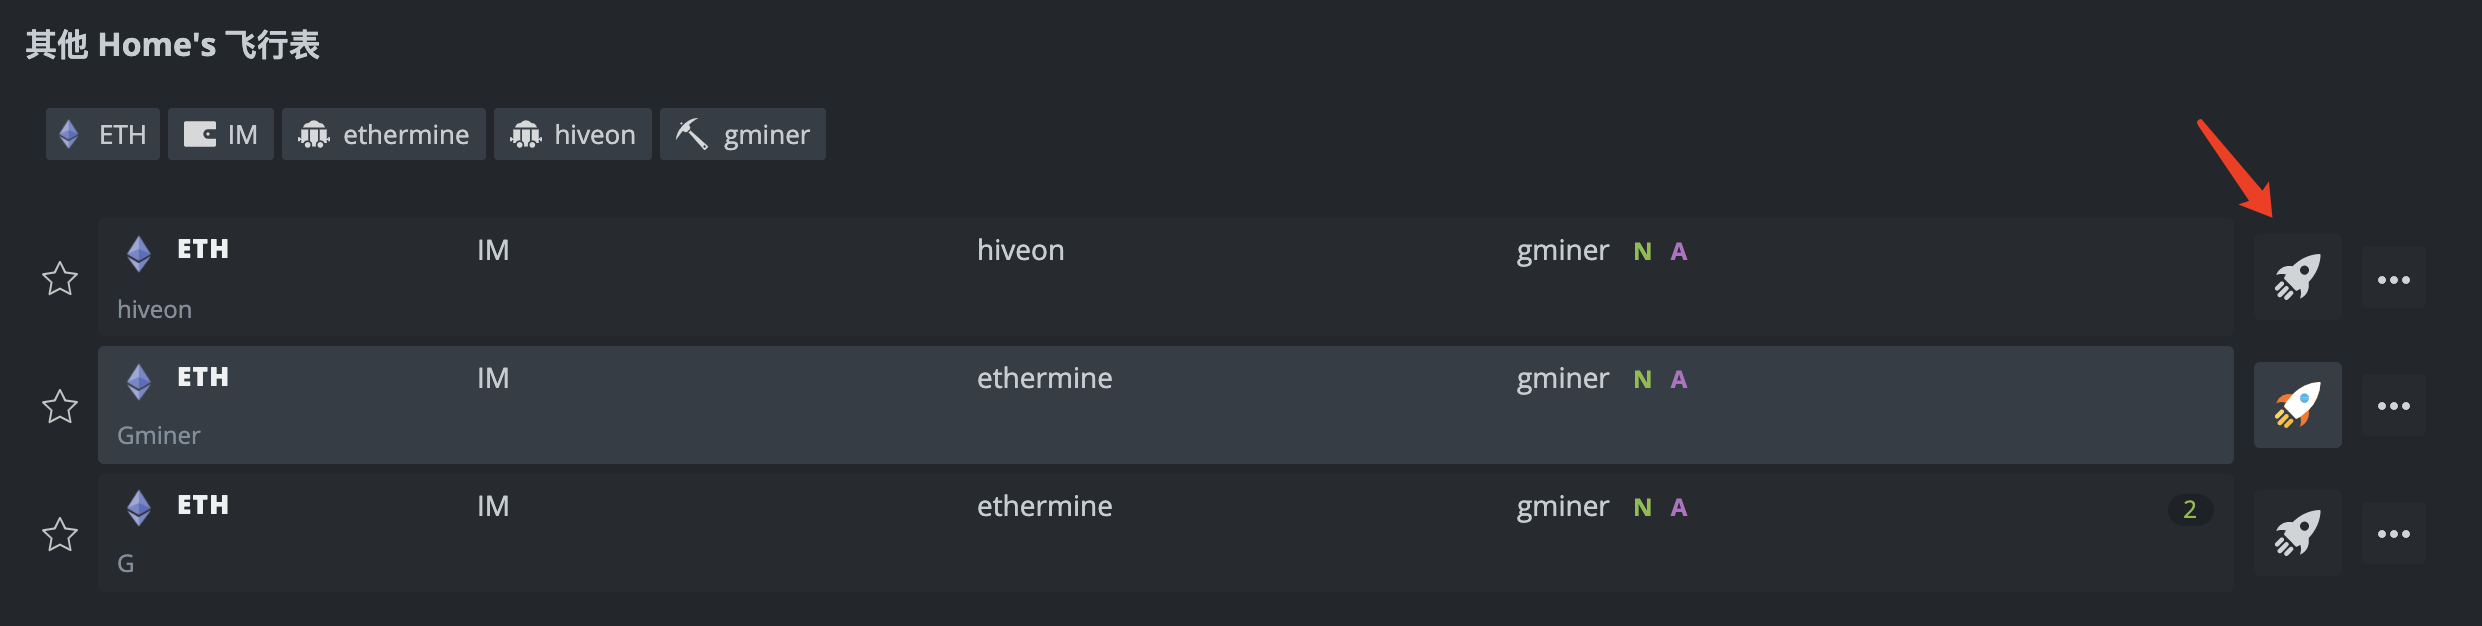Open the three-dot menu for the hiveon flight sheet
Viewport: 2482px width, 626px height.
[2393, 279]
